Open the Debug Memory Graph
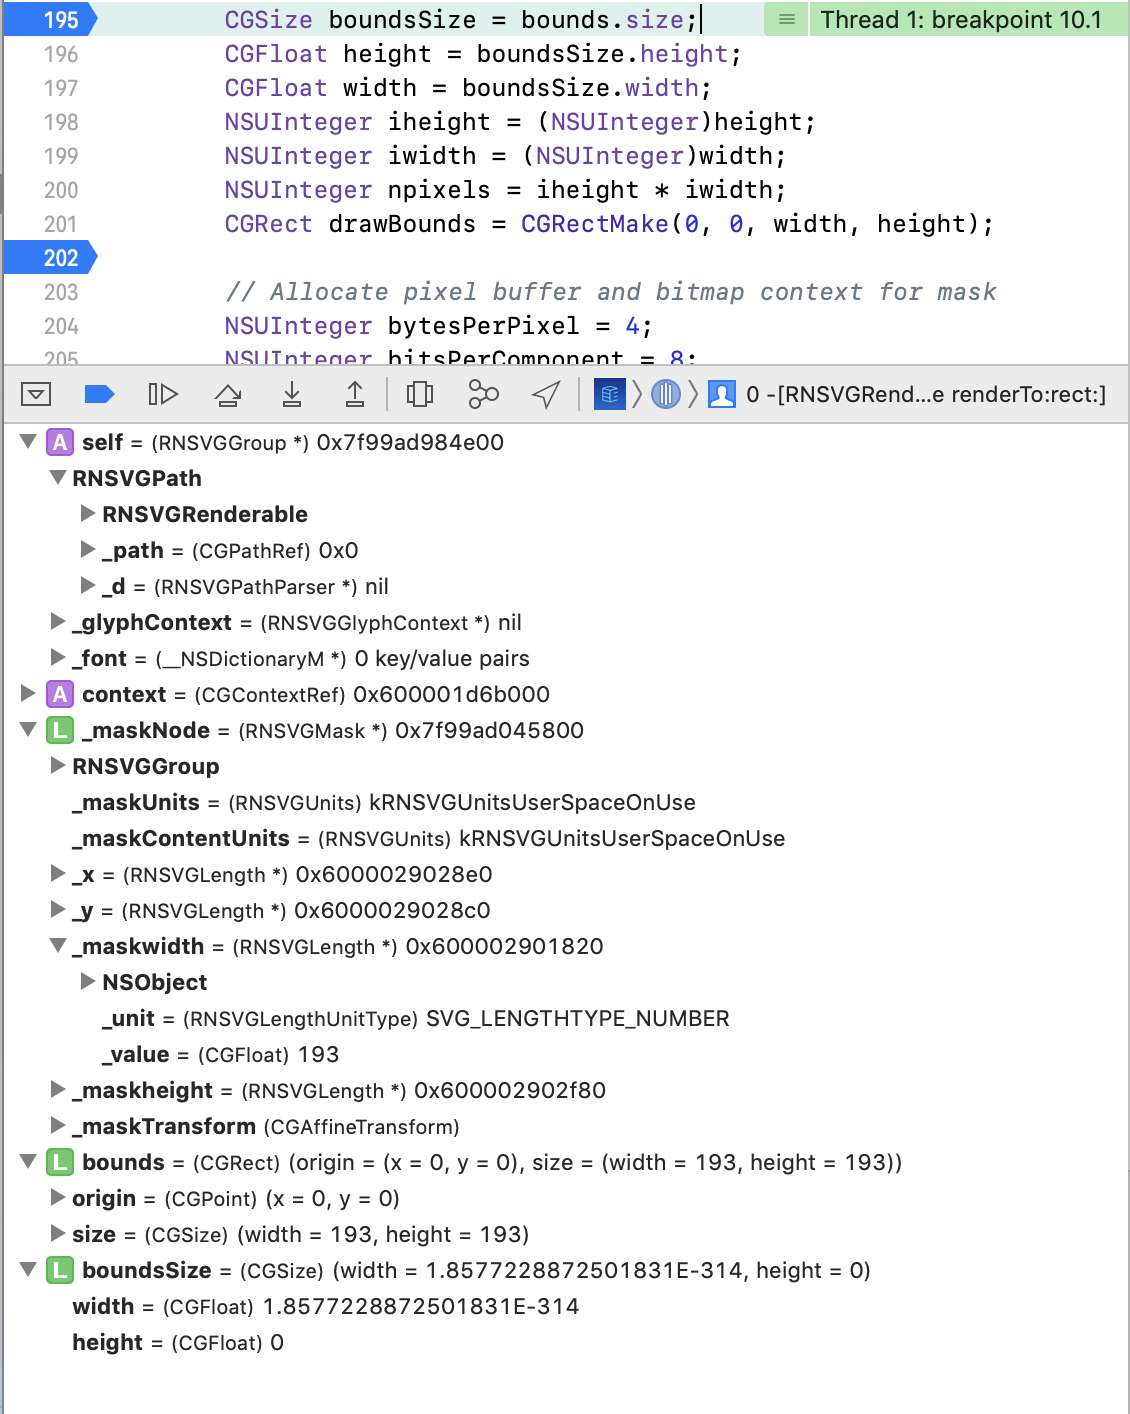This screenshot has width=1130, height=1414. point(484,394)
